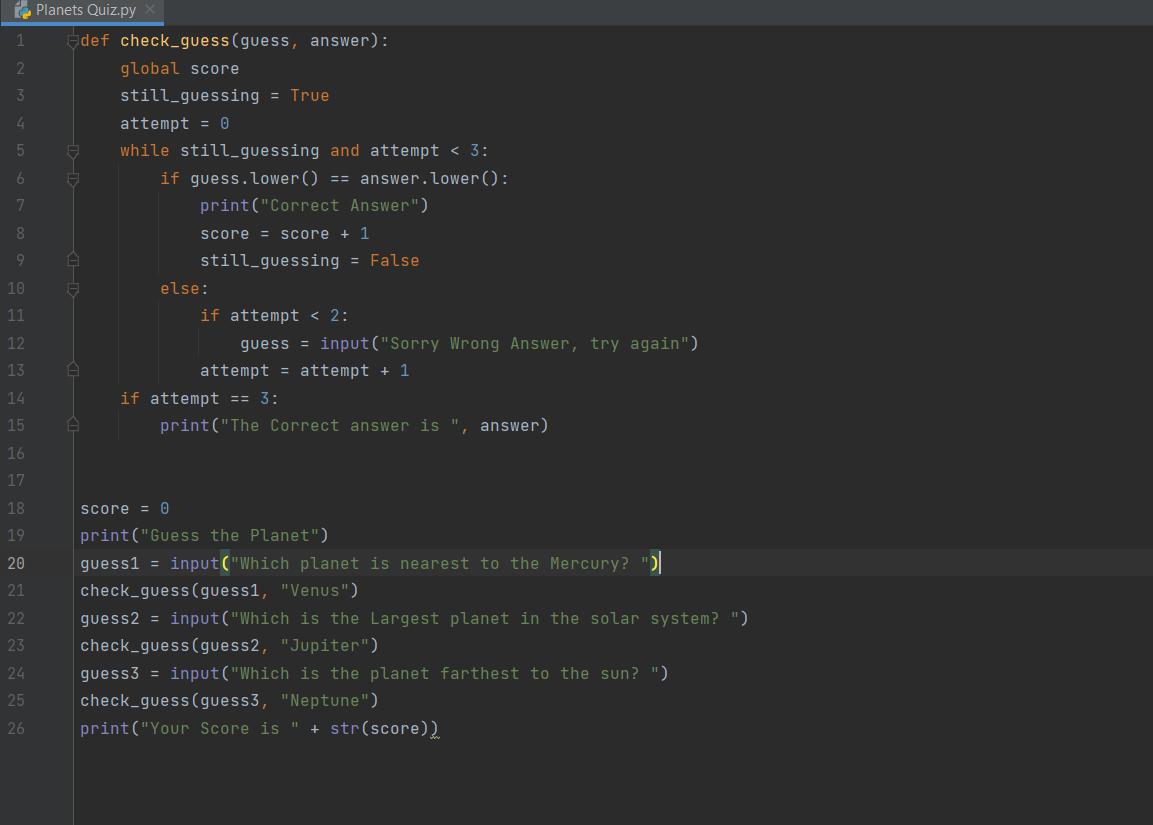This screenshot has height=825, width=1153.
Task: Click the "Jupiter" string on line 23
Action: coord(325,646)
